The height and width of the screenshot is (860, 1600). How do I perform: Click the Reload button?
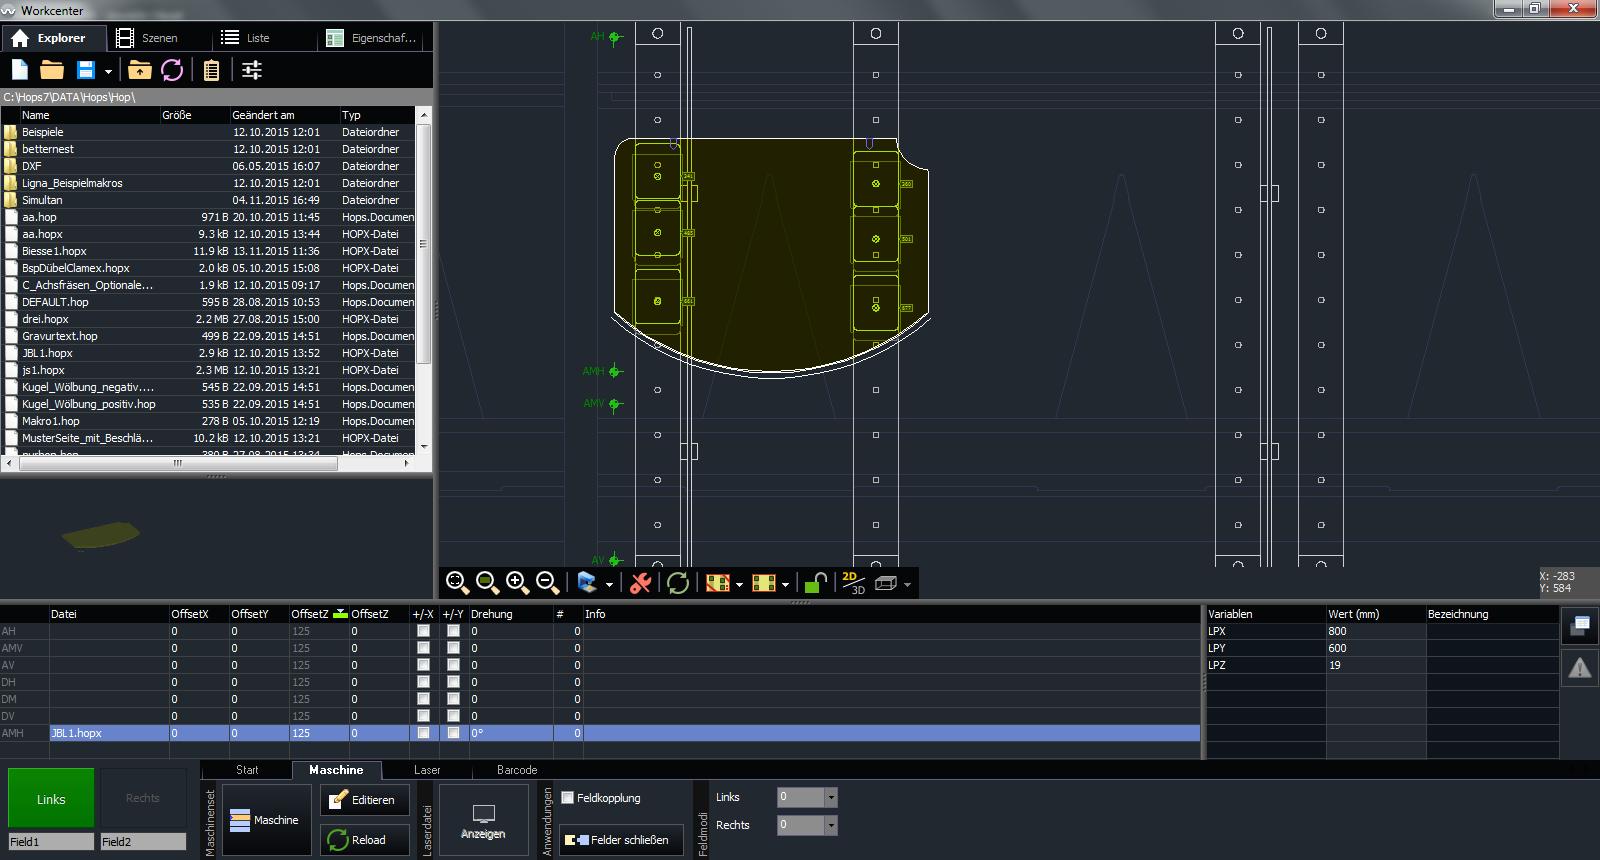coord(365,840)
